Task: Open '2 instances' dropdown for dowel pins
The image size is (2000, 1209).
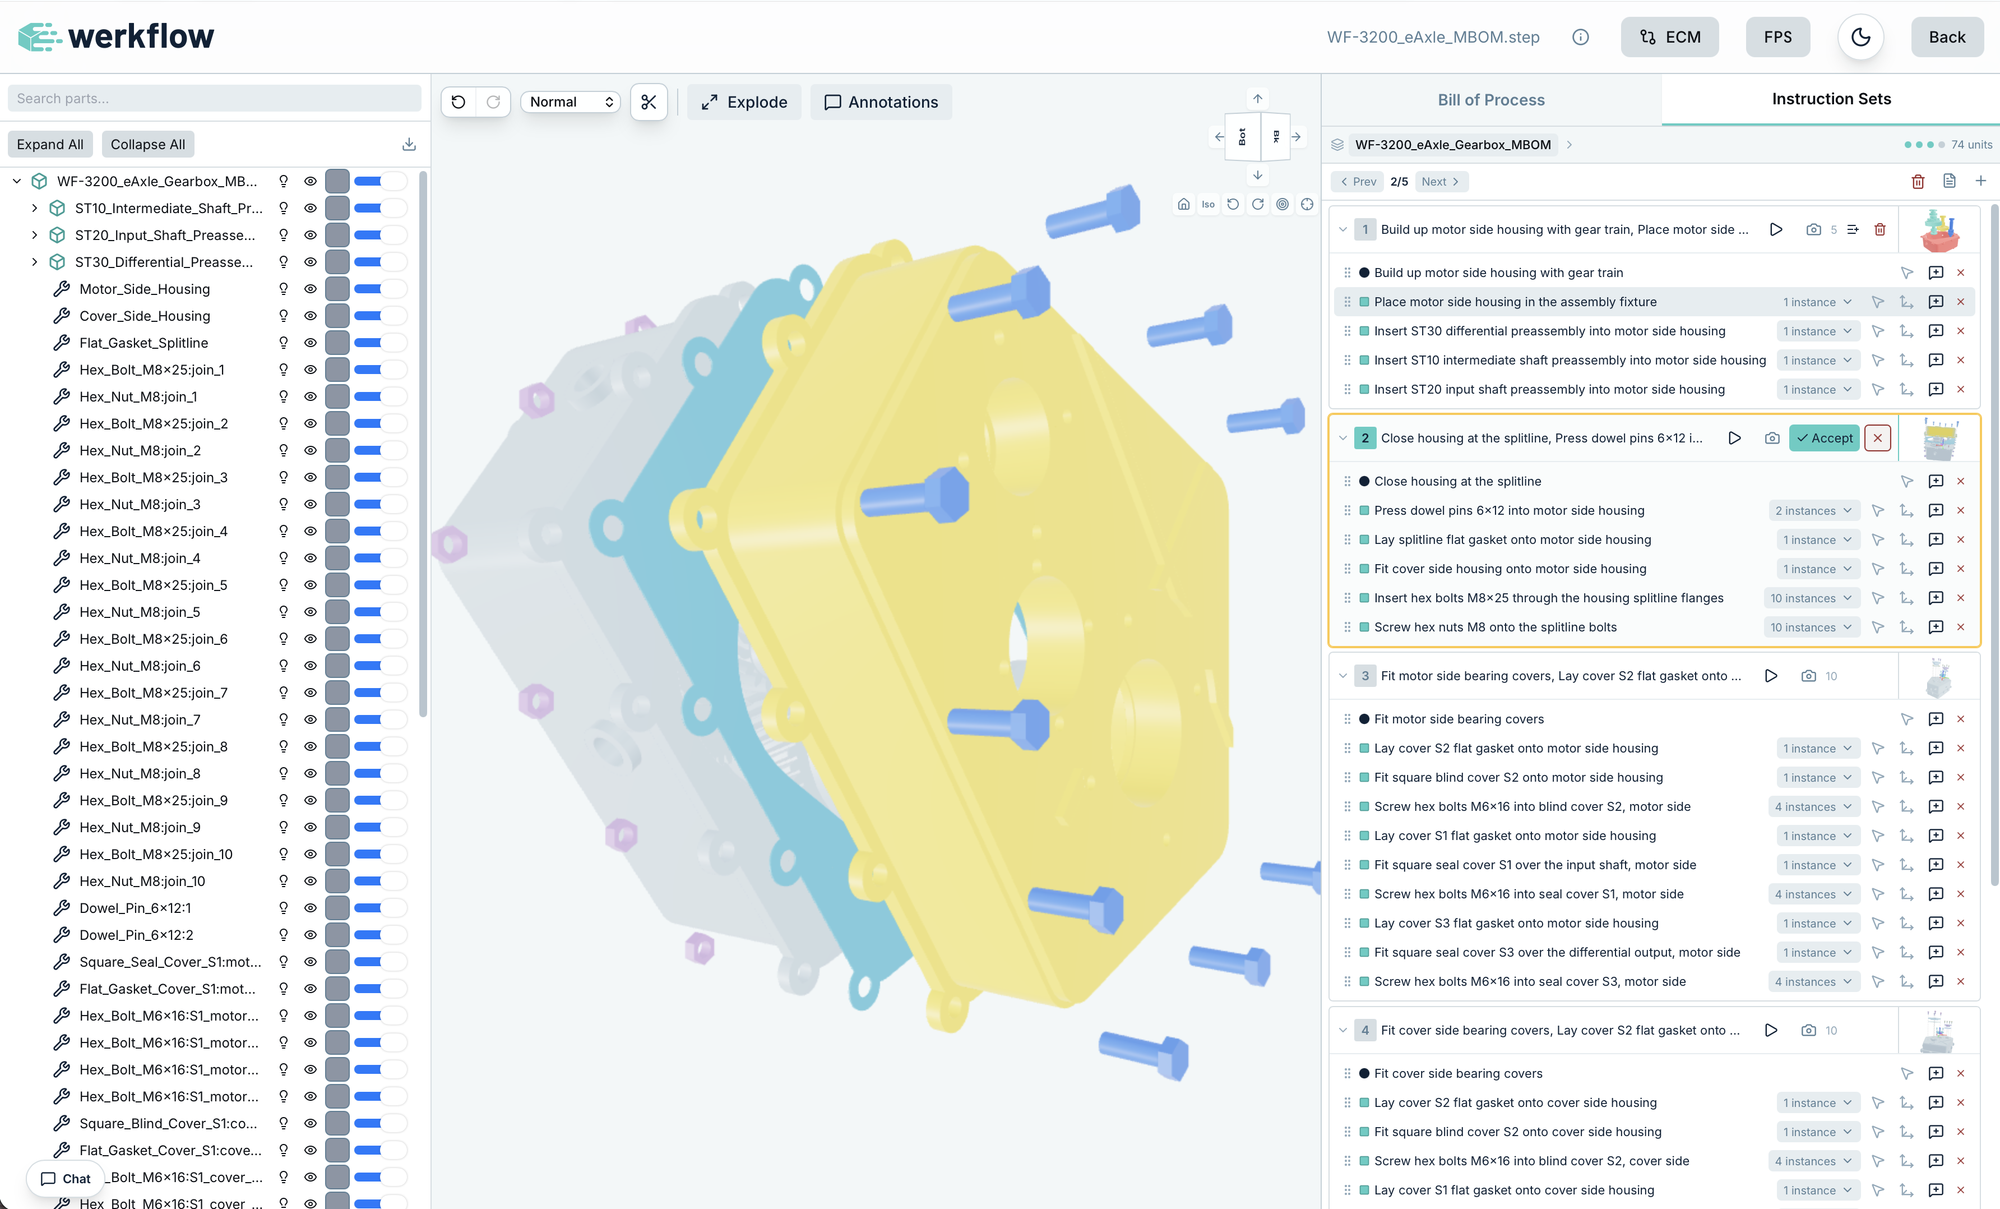Action: point(1813,510)
